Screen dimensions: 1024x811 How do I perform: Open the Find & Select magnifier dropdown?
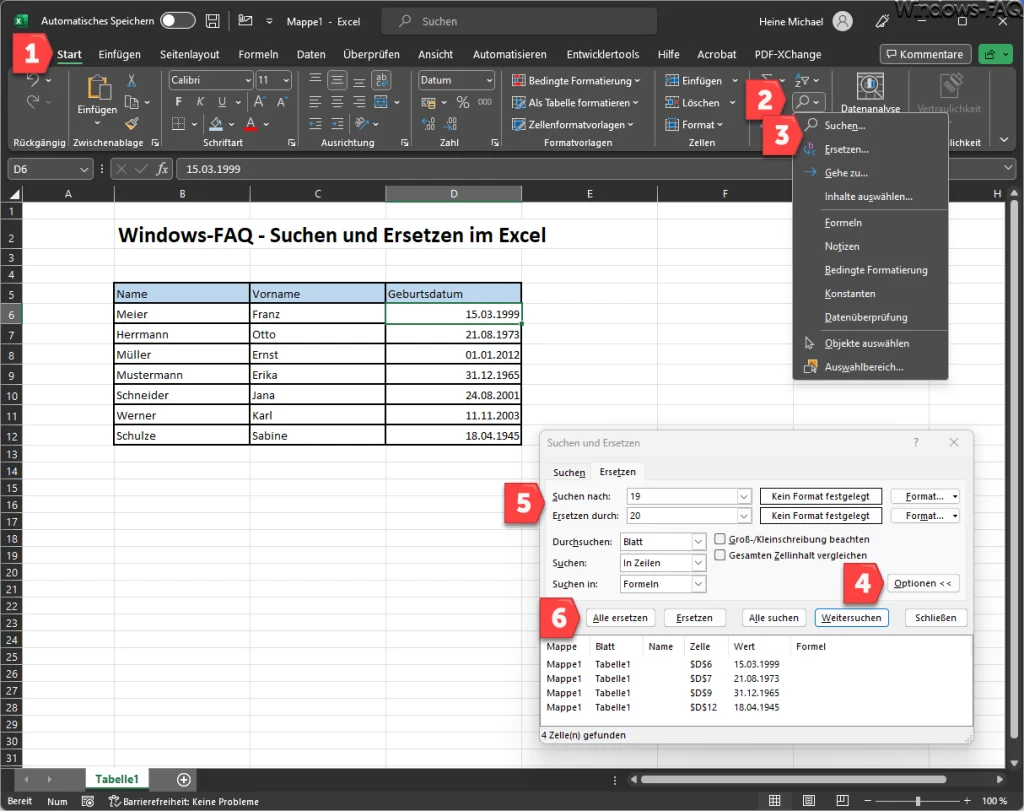pyautogui.click(x=808, y=102)
